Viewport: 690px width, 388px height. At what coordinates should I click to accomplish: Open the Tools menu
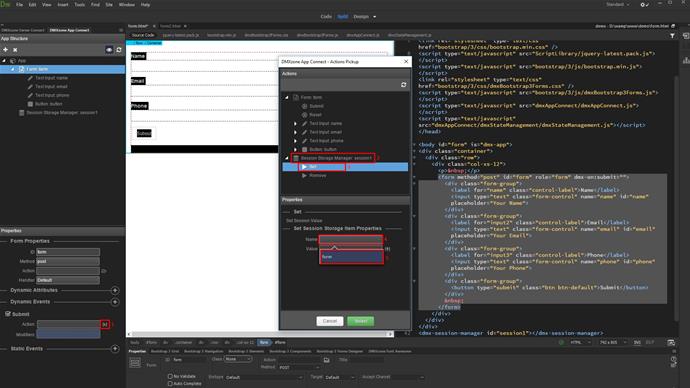(79, 4)
